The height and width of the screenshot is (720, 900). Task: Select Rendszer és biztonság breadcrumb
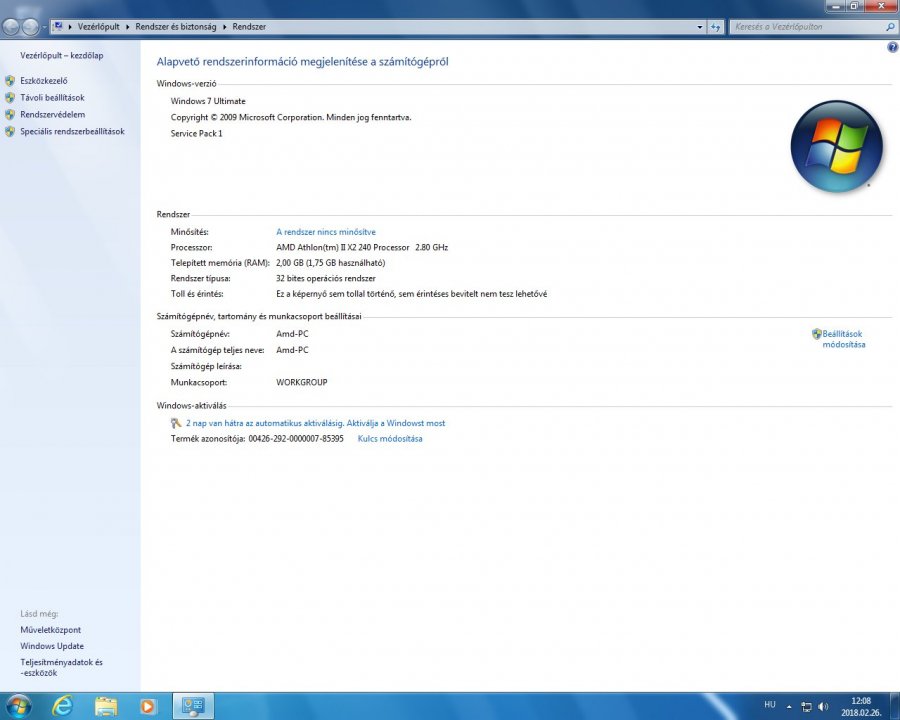pyautogui.click(x=176, y=26)
